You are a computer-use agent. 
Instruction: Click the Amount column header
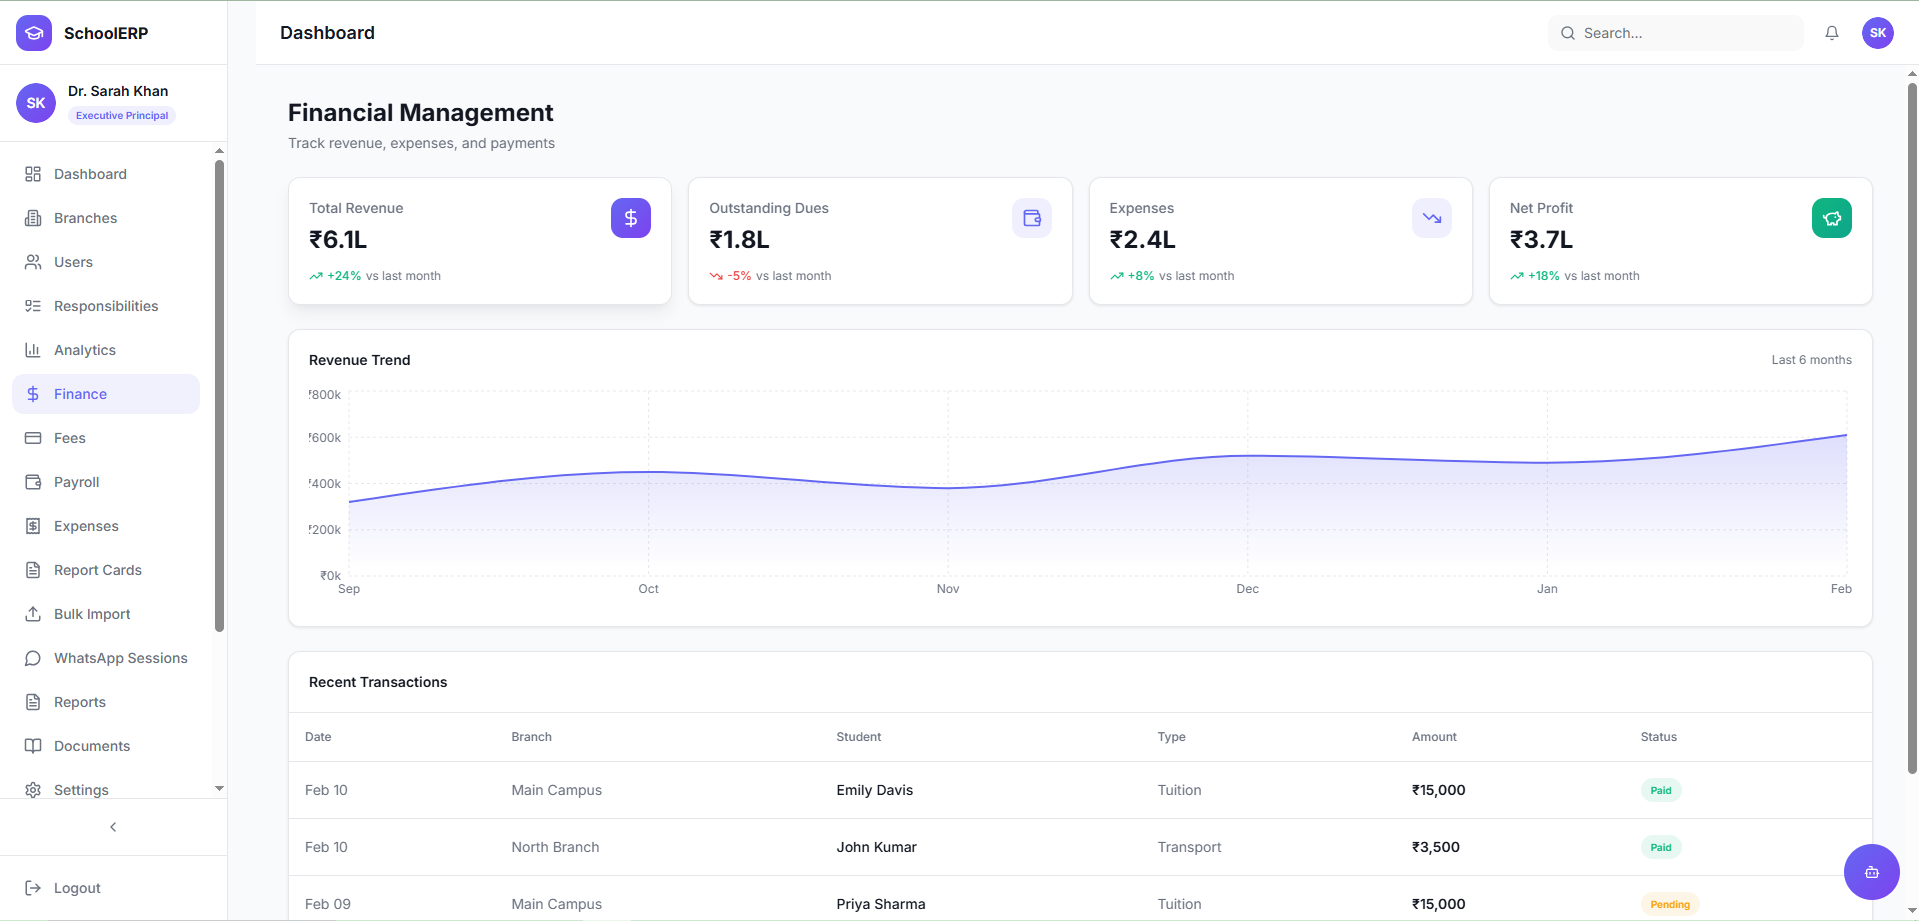[x=1434, y=737]
